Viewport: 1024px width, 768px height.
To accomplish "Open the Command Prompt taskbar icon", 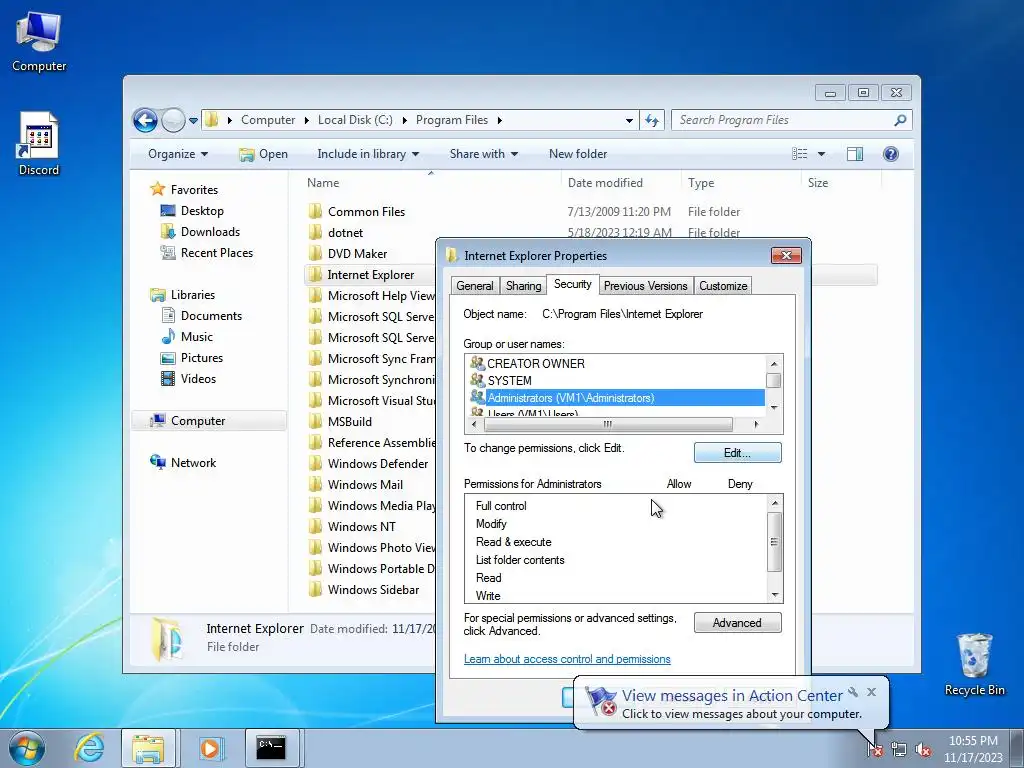I will point(271,748).
